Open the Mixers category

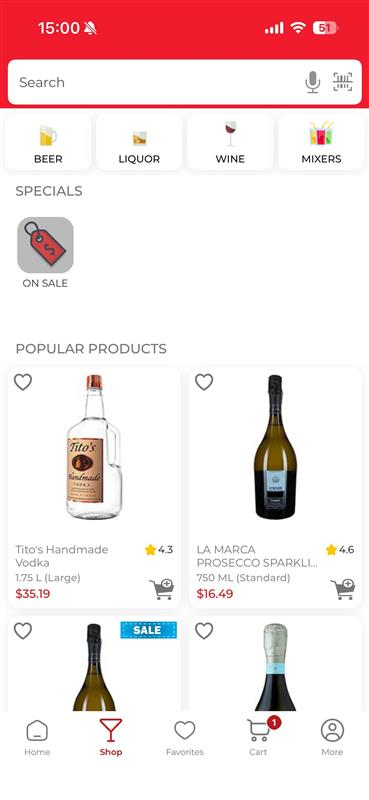click(322, 142)
